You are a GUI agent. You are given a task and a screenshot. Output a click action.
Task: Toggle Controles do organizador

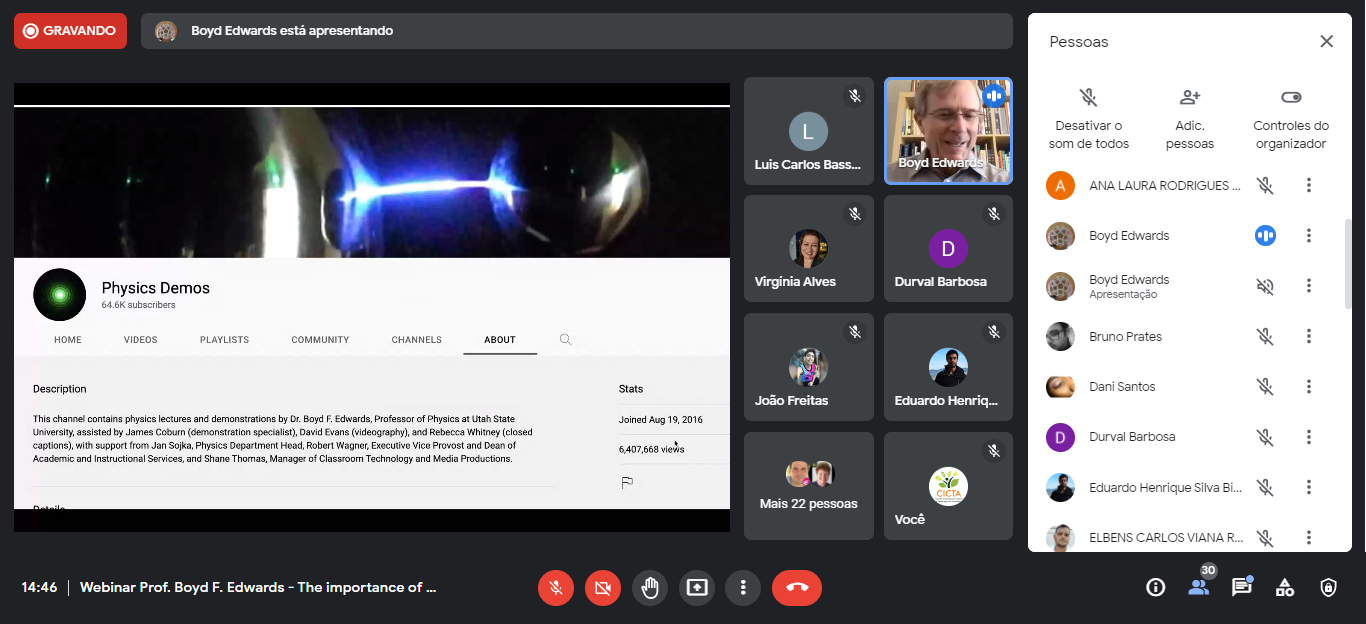[x=1291, y=119]
